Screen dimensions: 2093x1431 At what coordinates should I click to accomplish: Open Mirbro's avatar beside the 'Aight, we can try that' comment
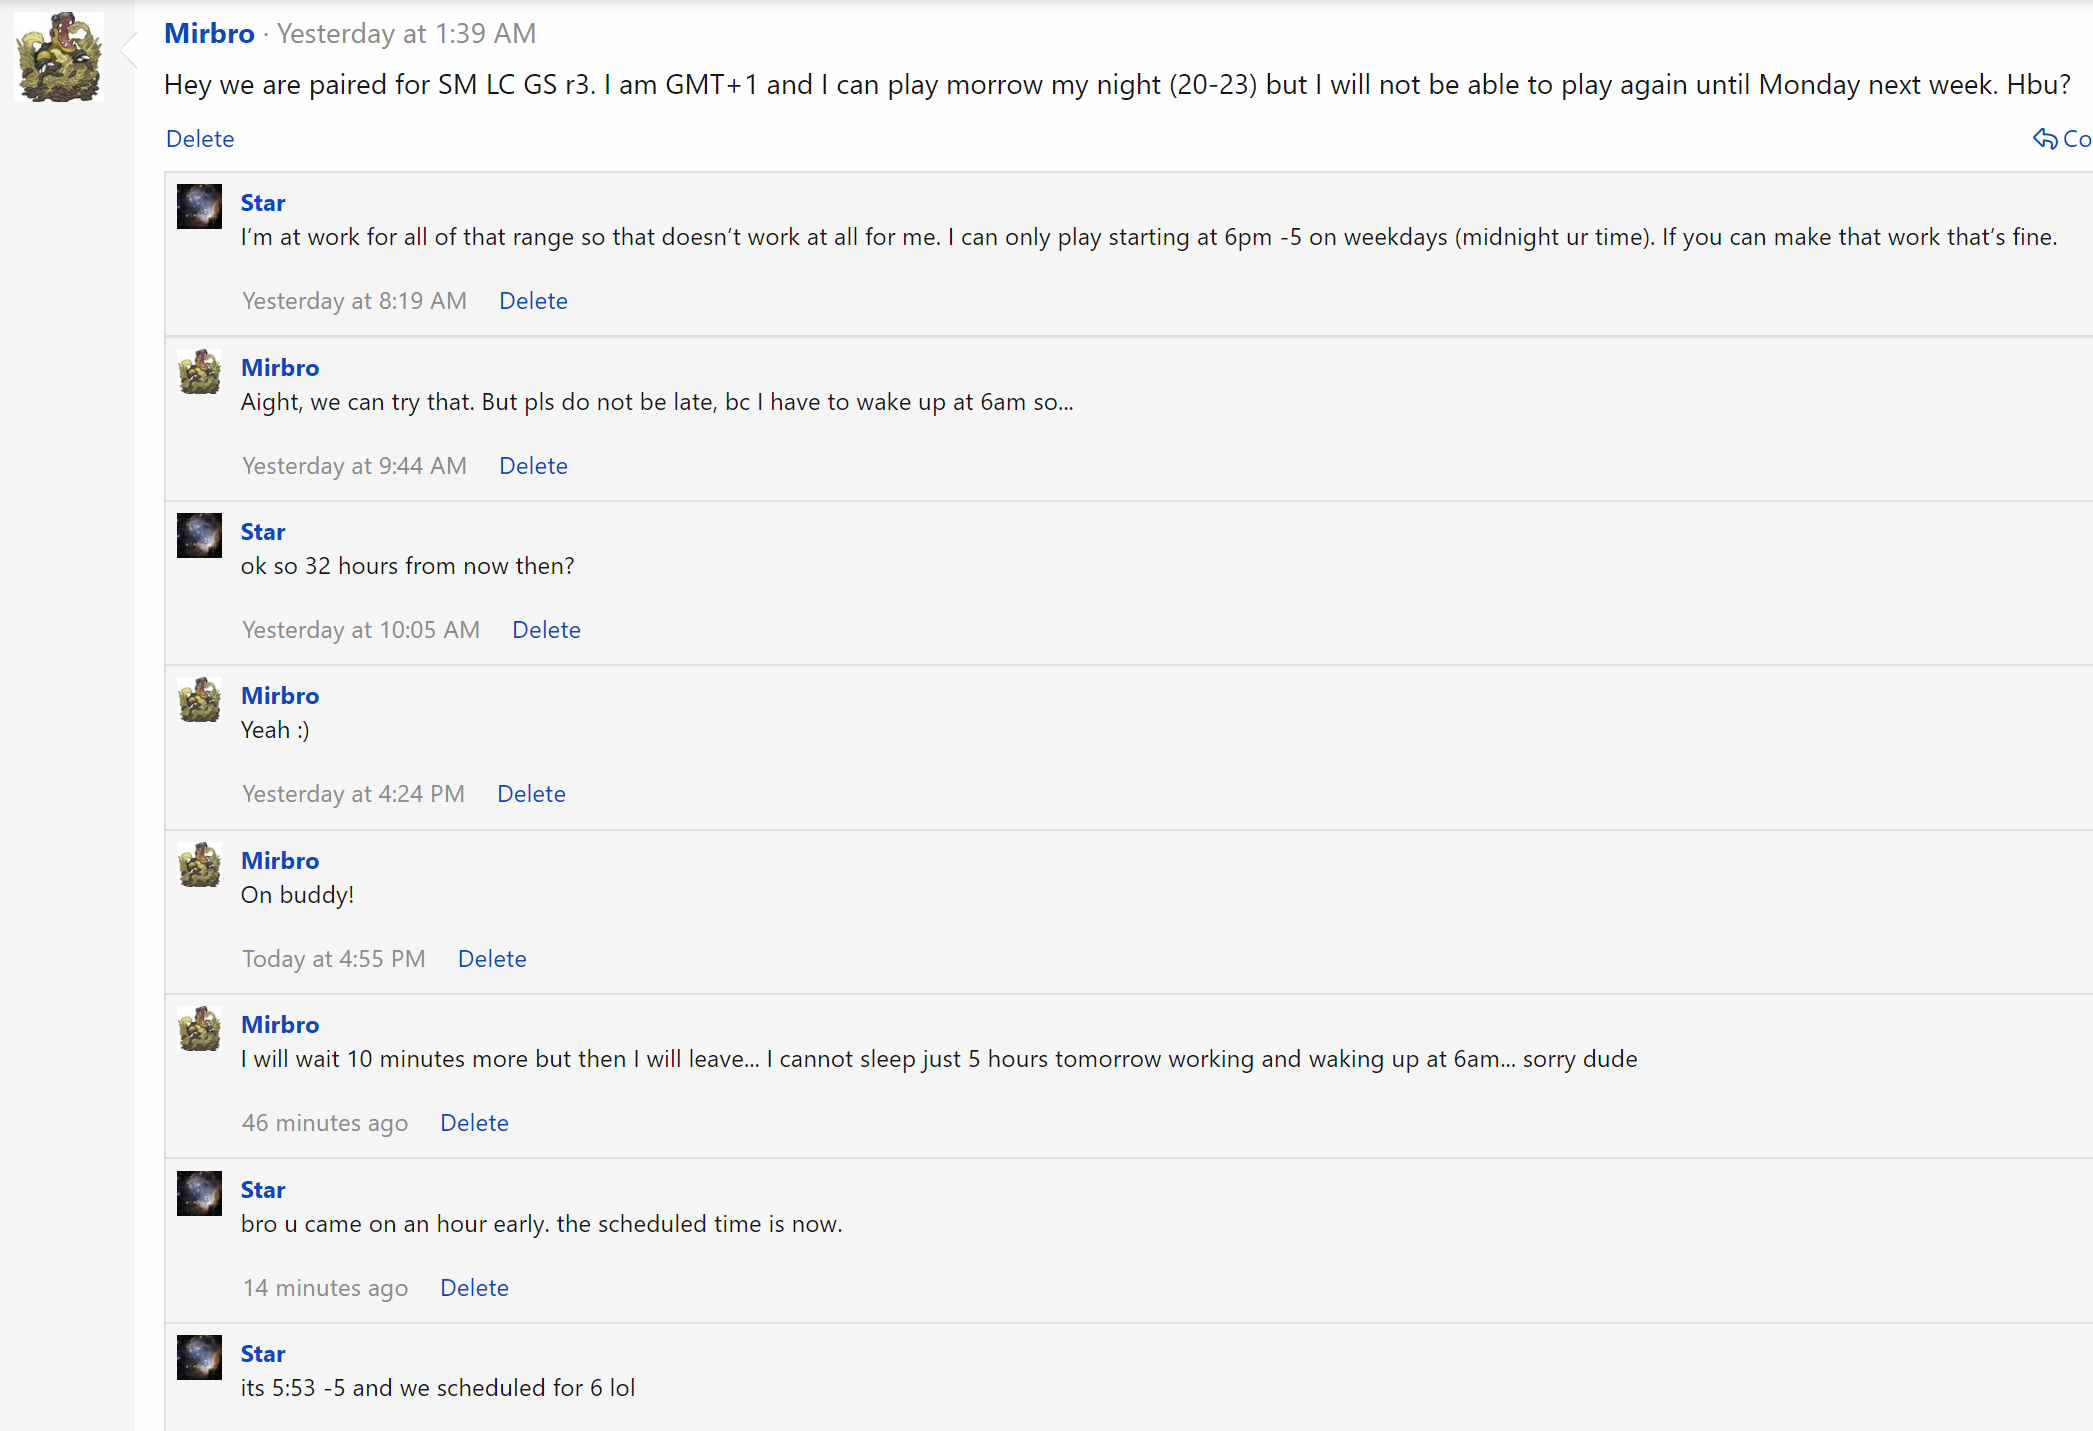point(199,372)
